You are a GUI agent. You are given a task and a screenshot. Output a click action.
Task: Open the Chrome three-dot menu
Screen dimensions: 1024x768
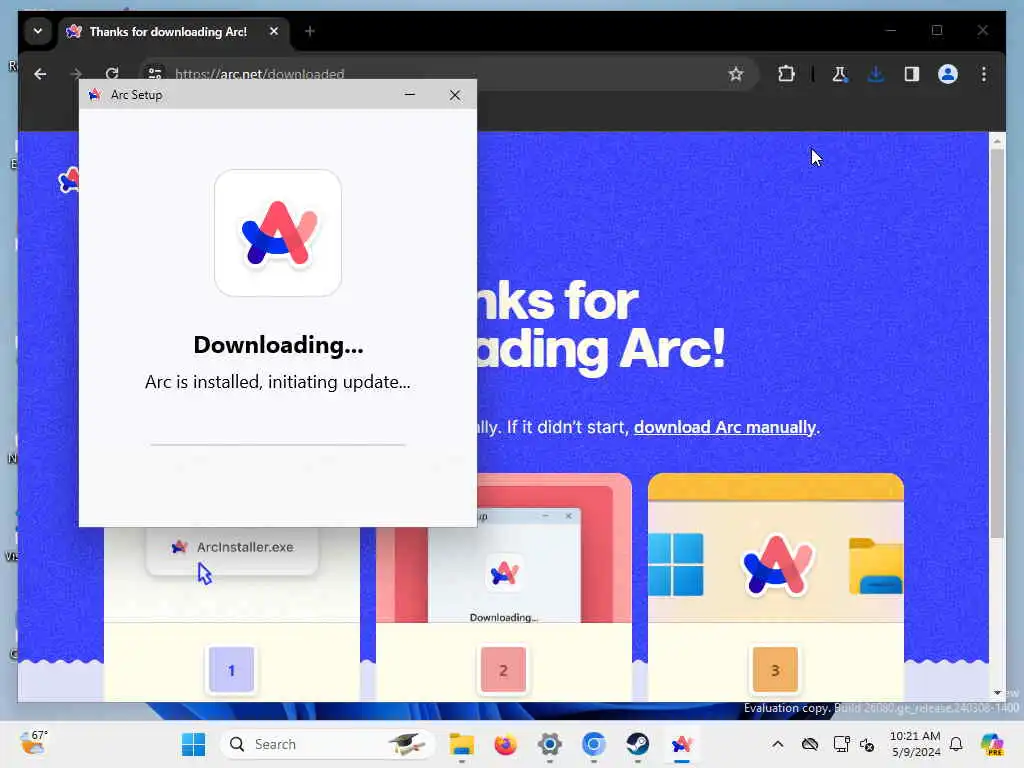click(984, 74)
